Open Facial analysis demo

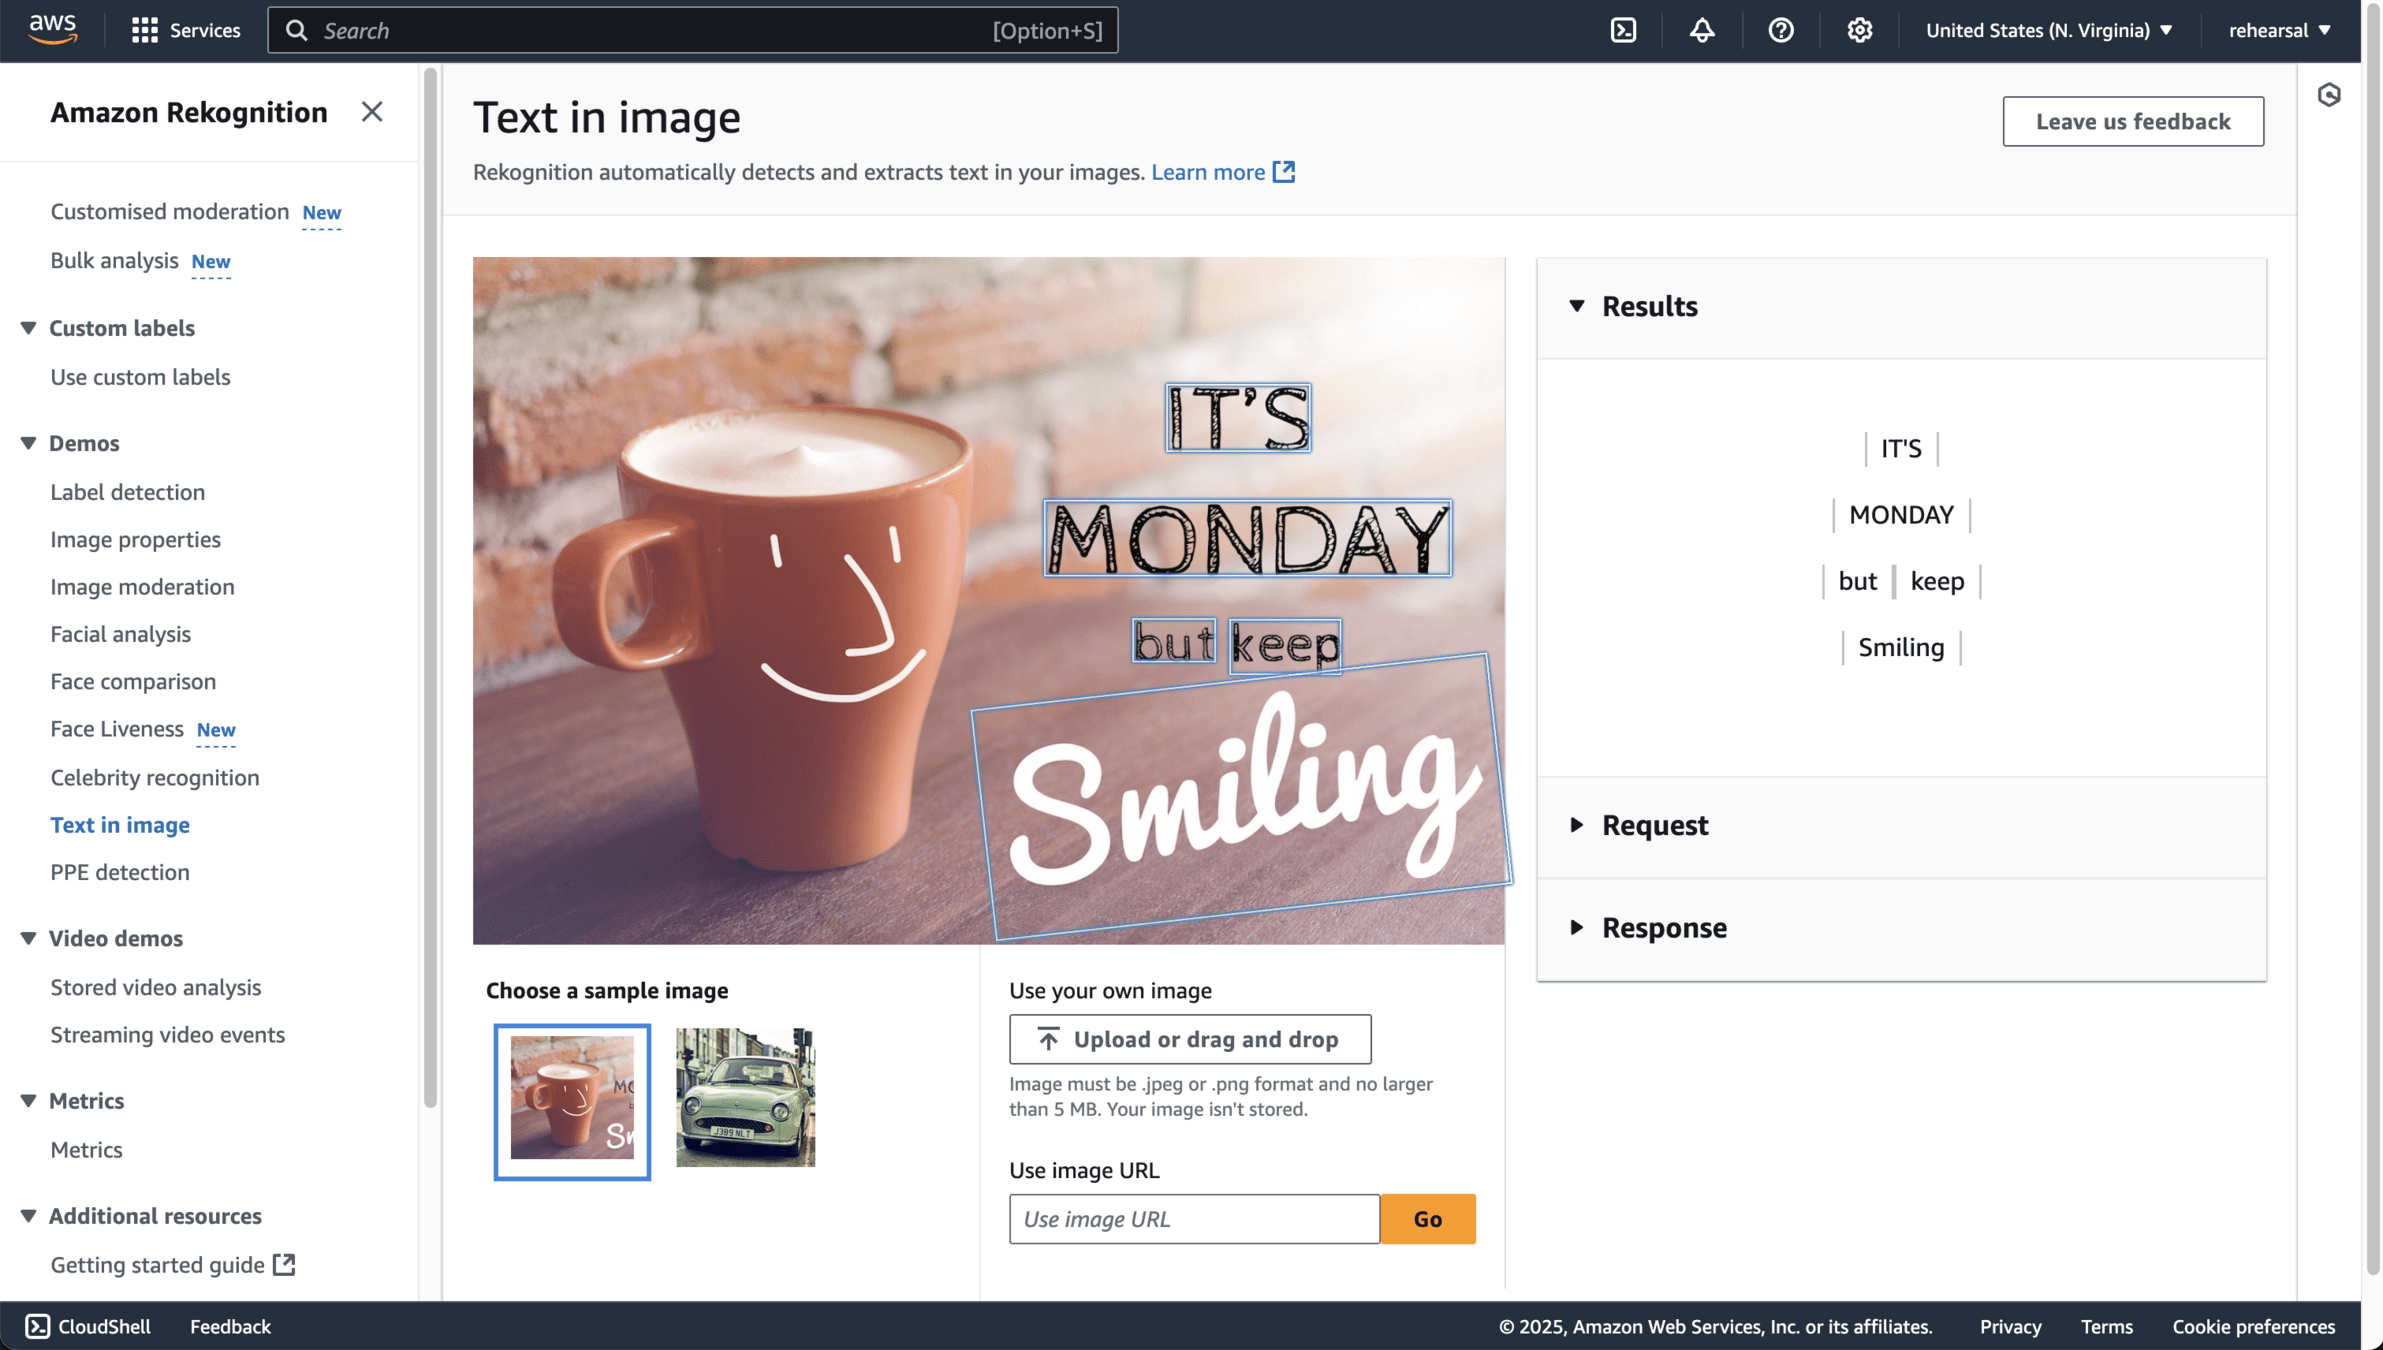click(120, 634)
